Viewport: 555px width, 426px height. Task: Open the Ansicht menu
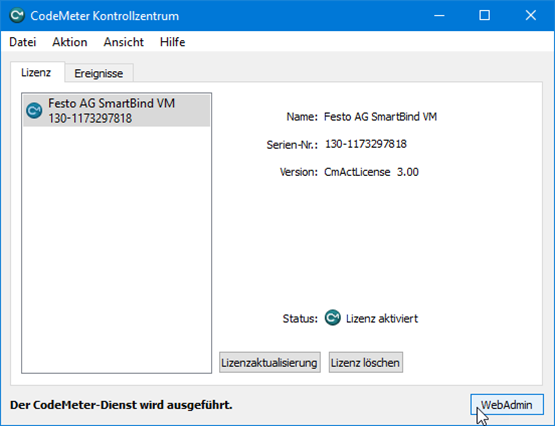(x=124, y=42)
